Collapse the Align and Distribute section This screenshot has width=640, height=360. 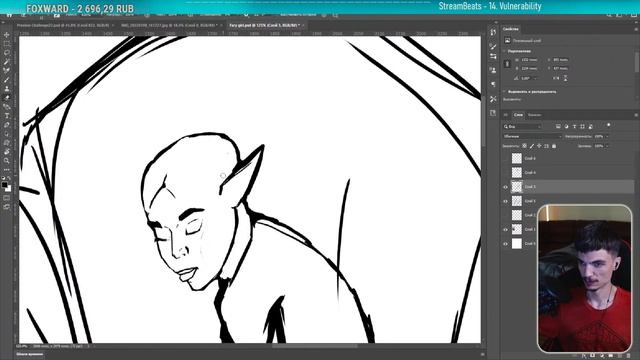(x=504, y=92)
